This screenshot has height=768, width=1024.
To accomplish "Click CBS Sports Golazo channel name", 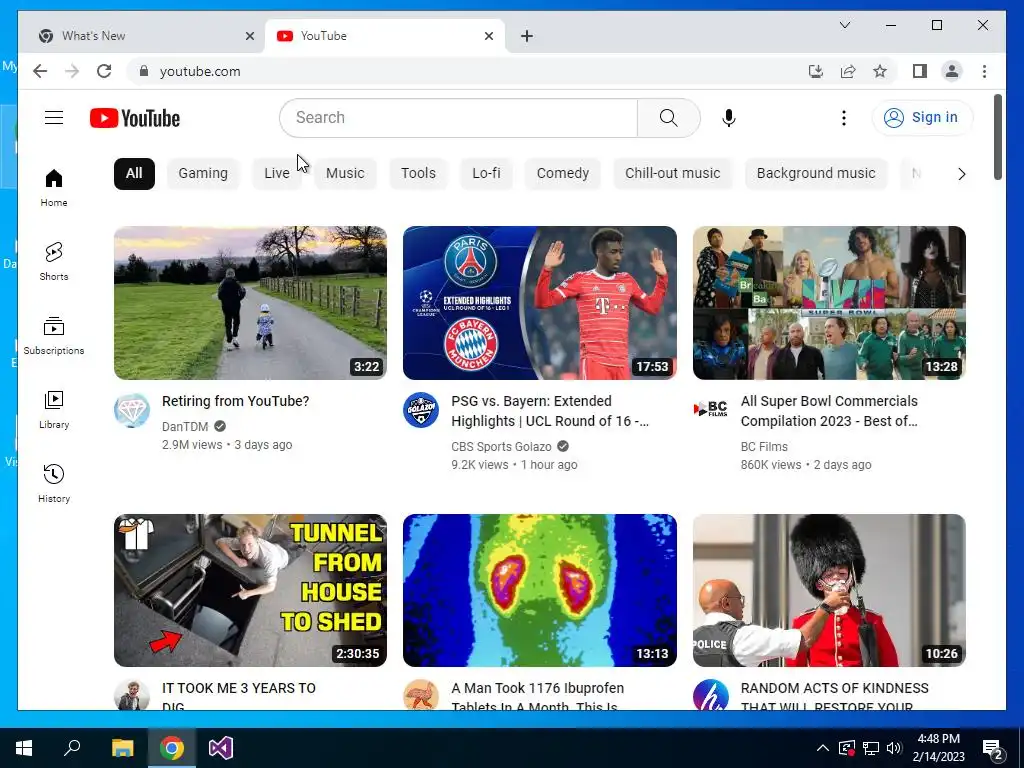I will click(x=501, y=447).
